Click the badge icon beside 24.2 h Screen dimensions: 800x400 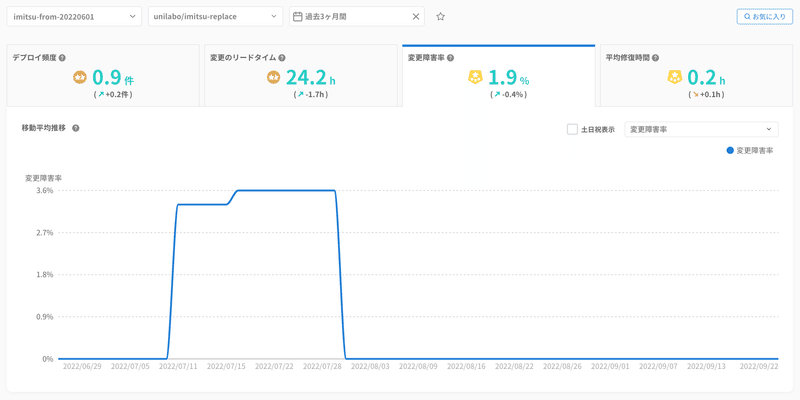tap(274, 78)
